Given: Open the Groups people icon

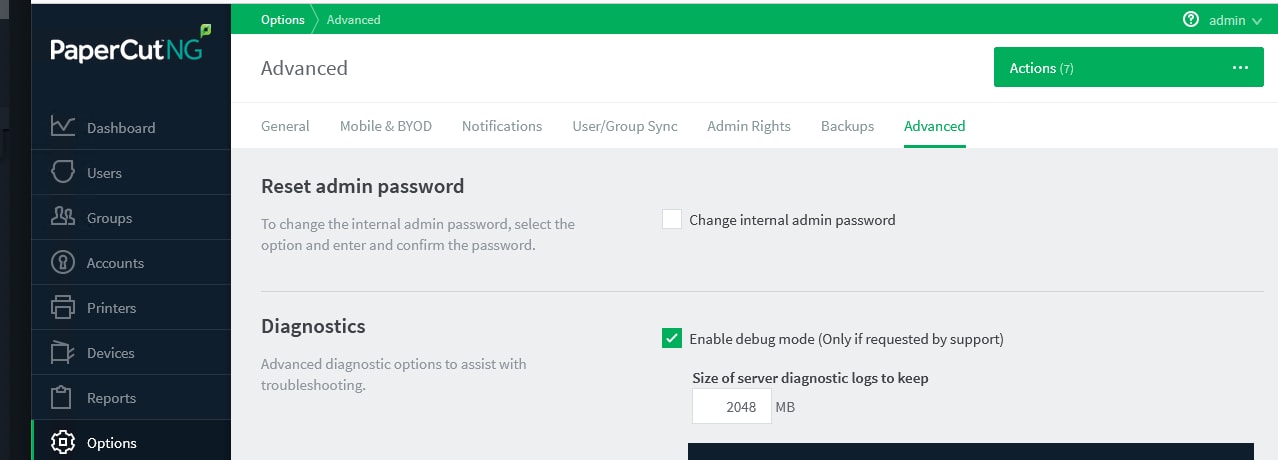Looking at the screenshot, I should point(63,217).
